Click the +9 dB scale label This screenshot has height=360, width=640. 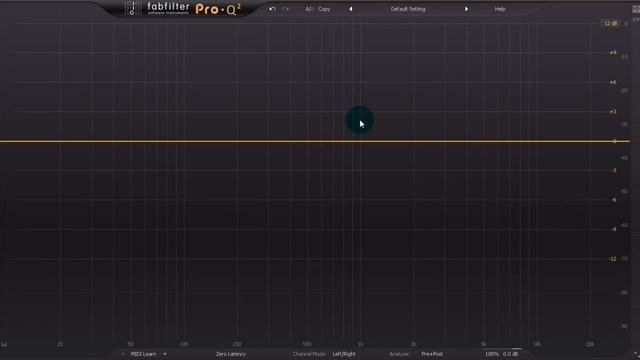pos(613,53)
